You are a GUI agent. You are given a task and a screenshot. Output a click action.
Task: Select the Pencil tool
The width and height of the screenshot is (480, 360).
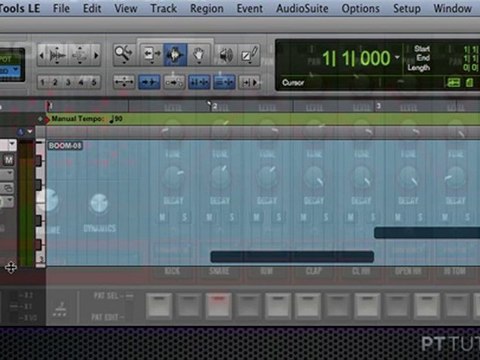tap(249, 54)
